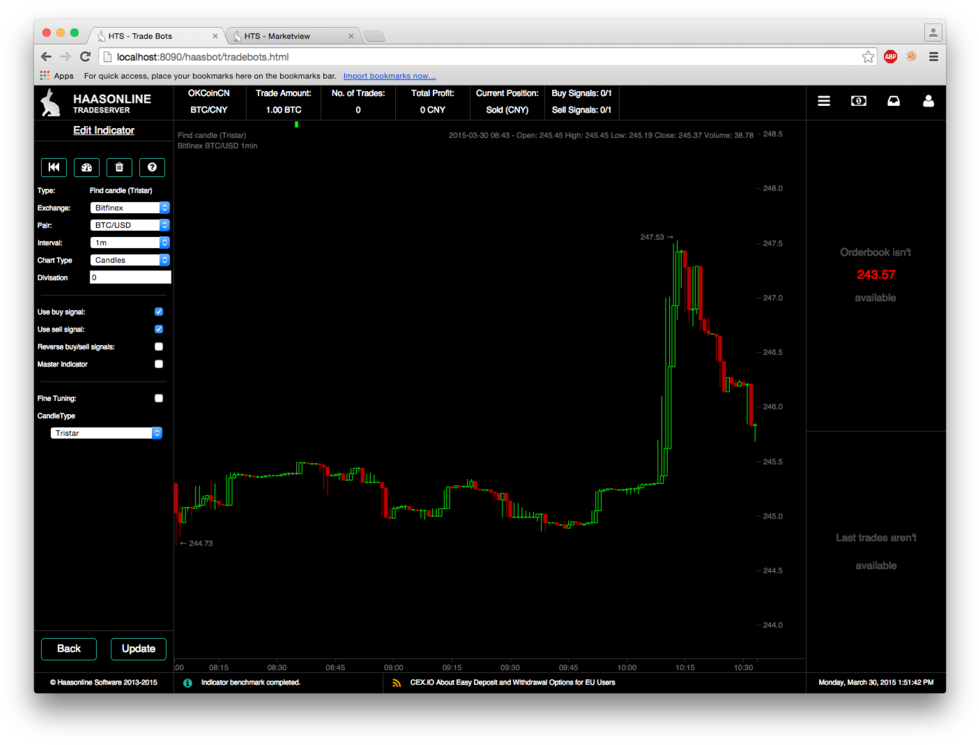Click the date and time in footer

[x=876, y=683]
